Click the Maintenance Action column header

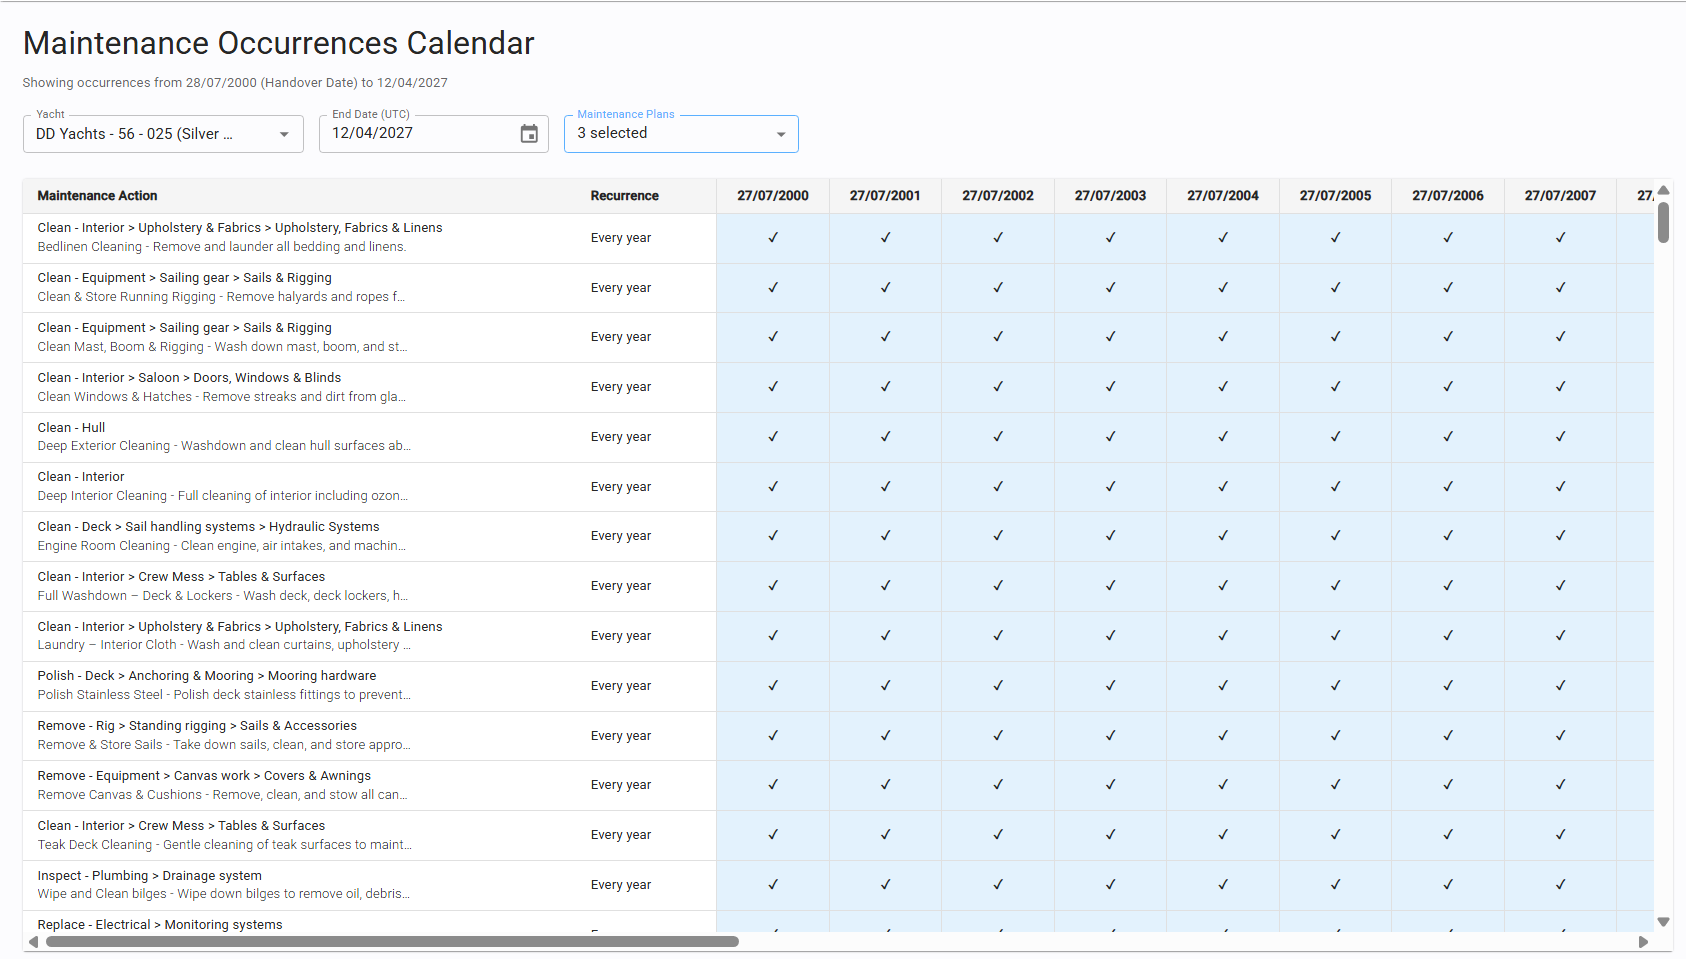pyautogui.click(x=98, y=196)
